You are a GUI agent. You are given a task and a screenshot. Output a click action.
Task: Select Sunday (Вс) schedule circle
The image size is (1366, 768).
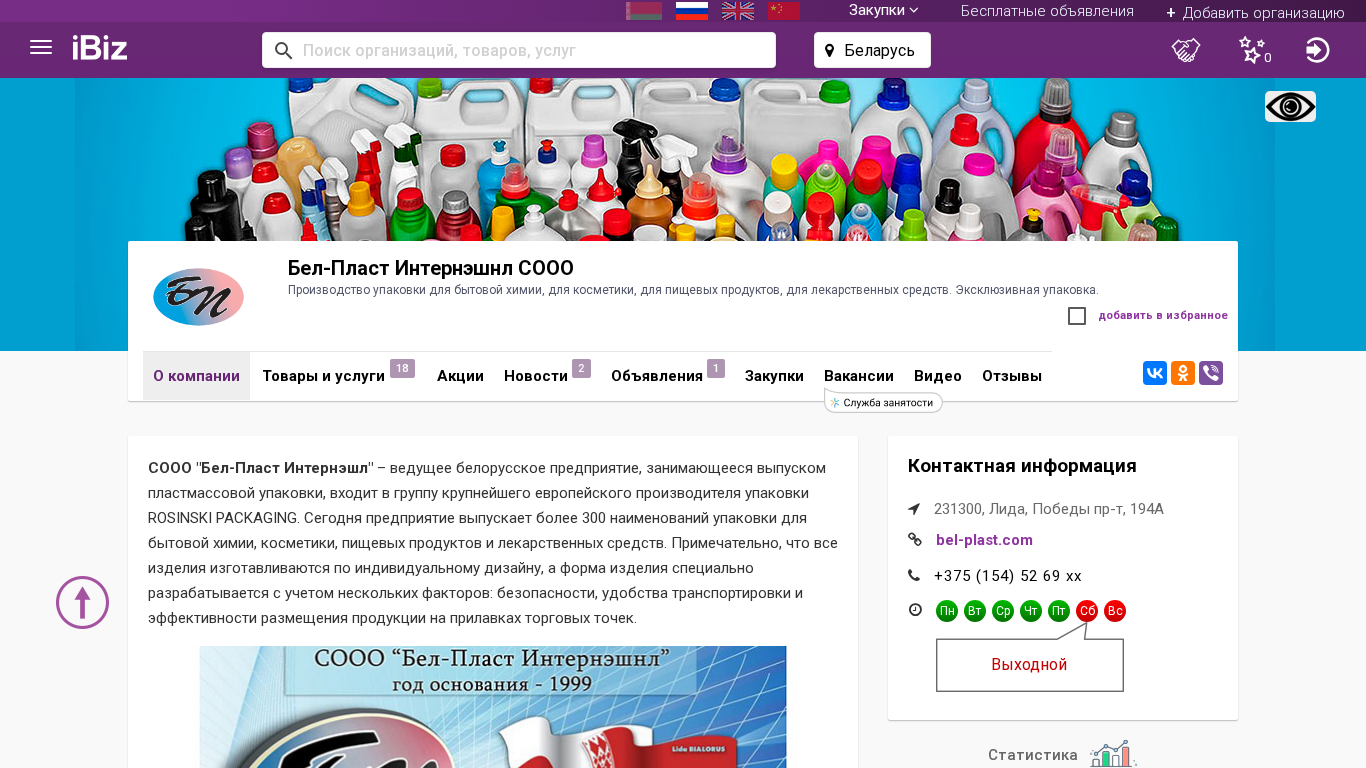point(1115,611)
